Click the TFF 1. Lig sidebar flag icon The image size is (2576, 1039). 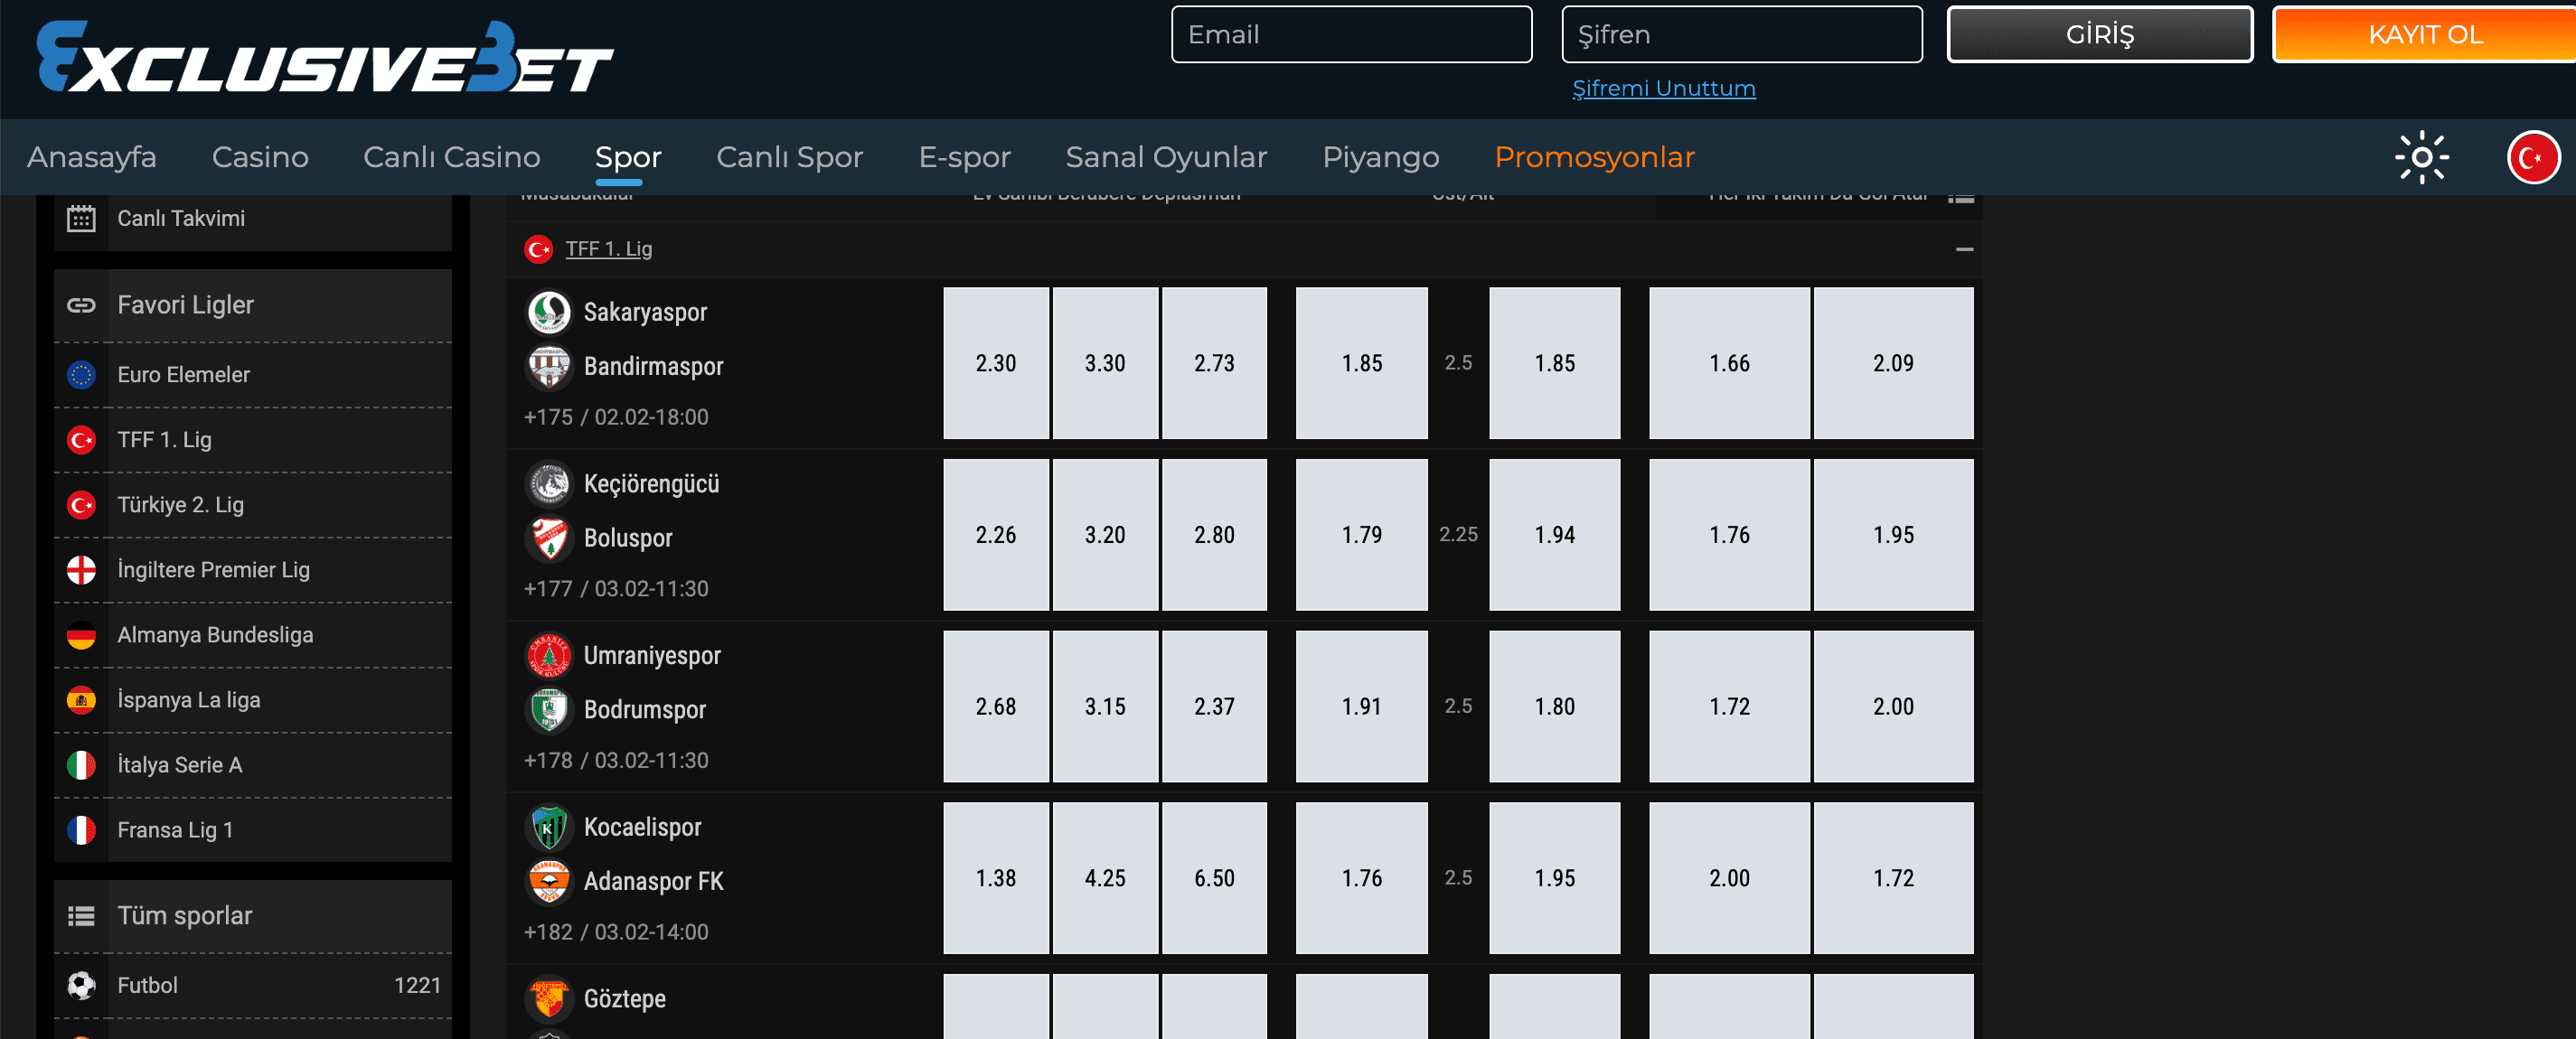click(x=81, y=440)
